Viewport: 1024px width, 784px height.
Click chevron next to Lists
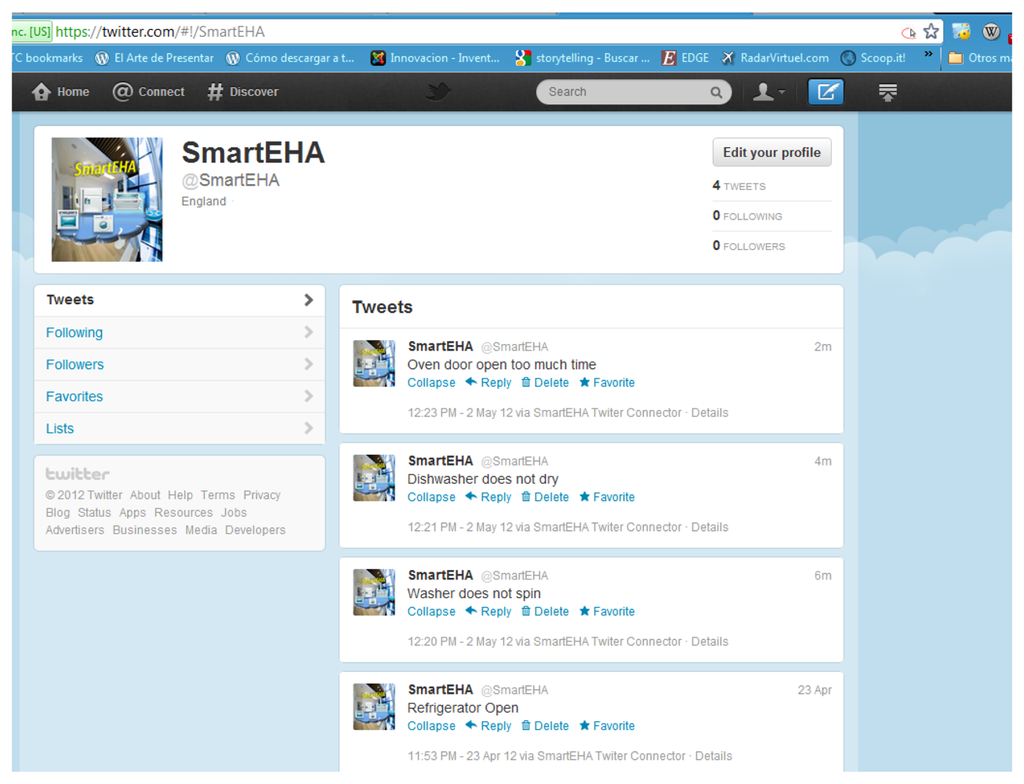pyautogui.click(x=308, y=428)
